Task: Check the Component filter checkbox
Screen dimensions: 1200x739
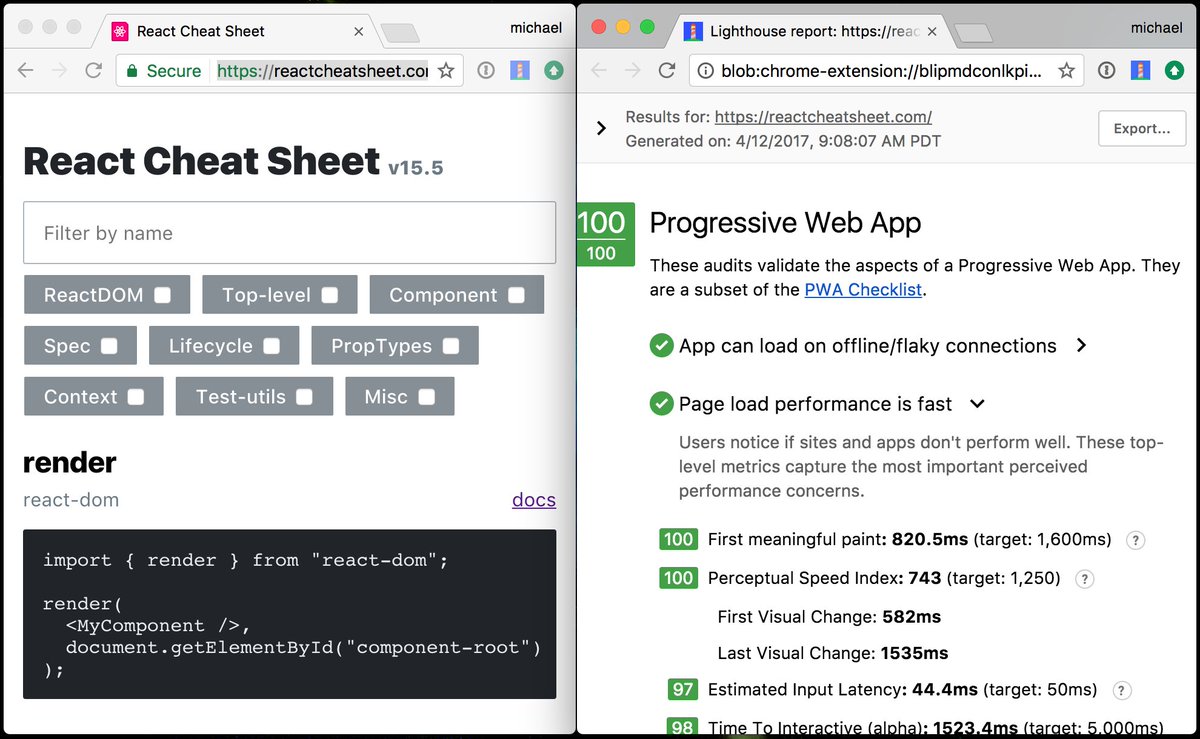Action: click(x=516, y=295)
